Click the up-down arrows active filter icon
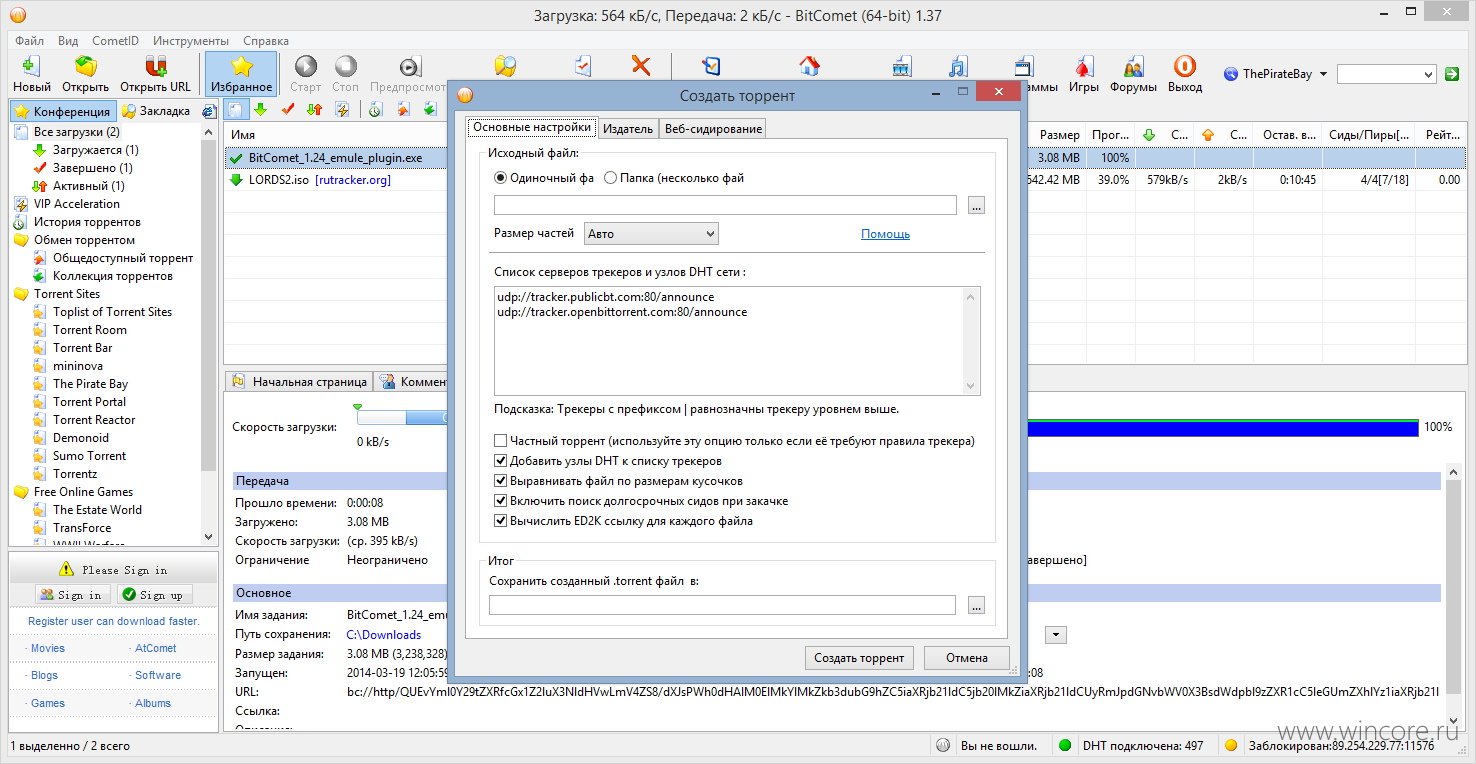The height and width of the screenshot is (764, 1476). (314, 109)
